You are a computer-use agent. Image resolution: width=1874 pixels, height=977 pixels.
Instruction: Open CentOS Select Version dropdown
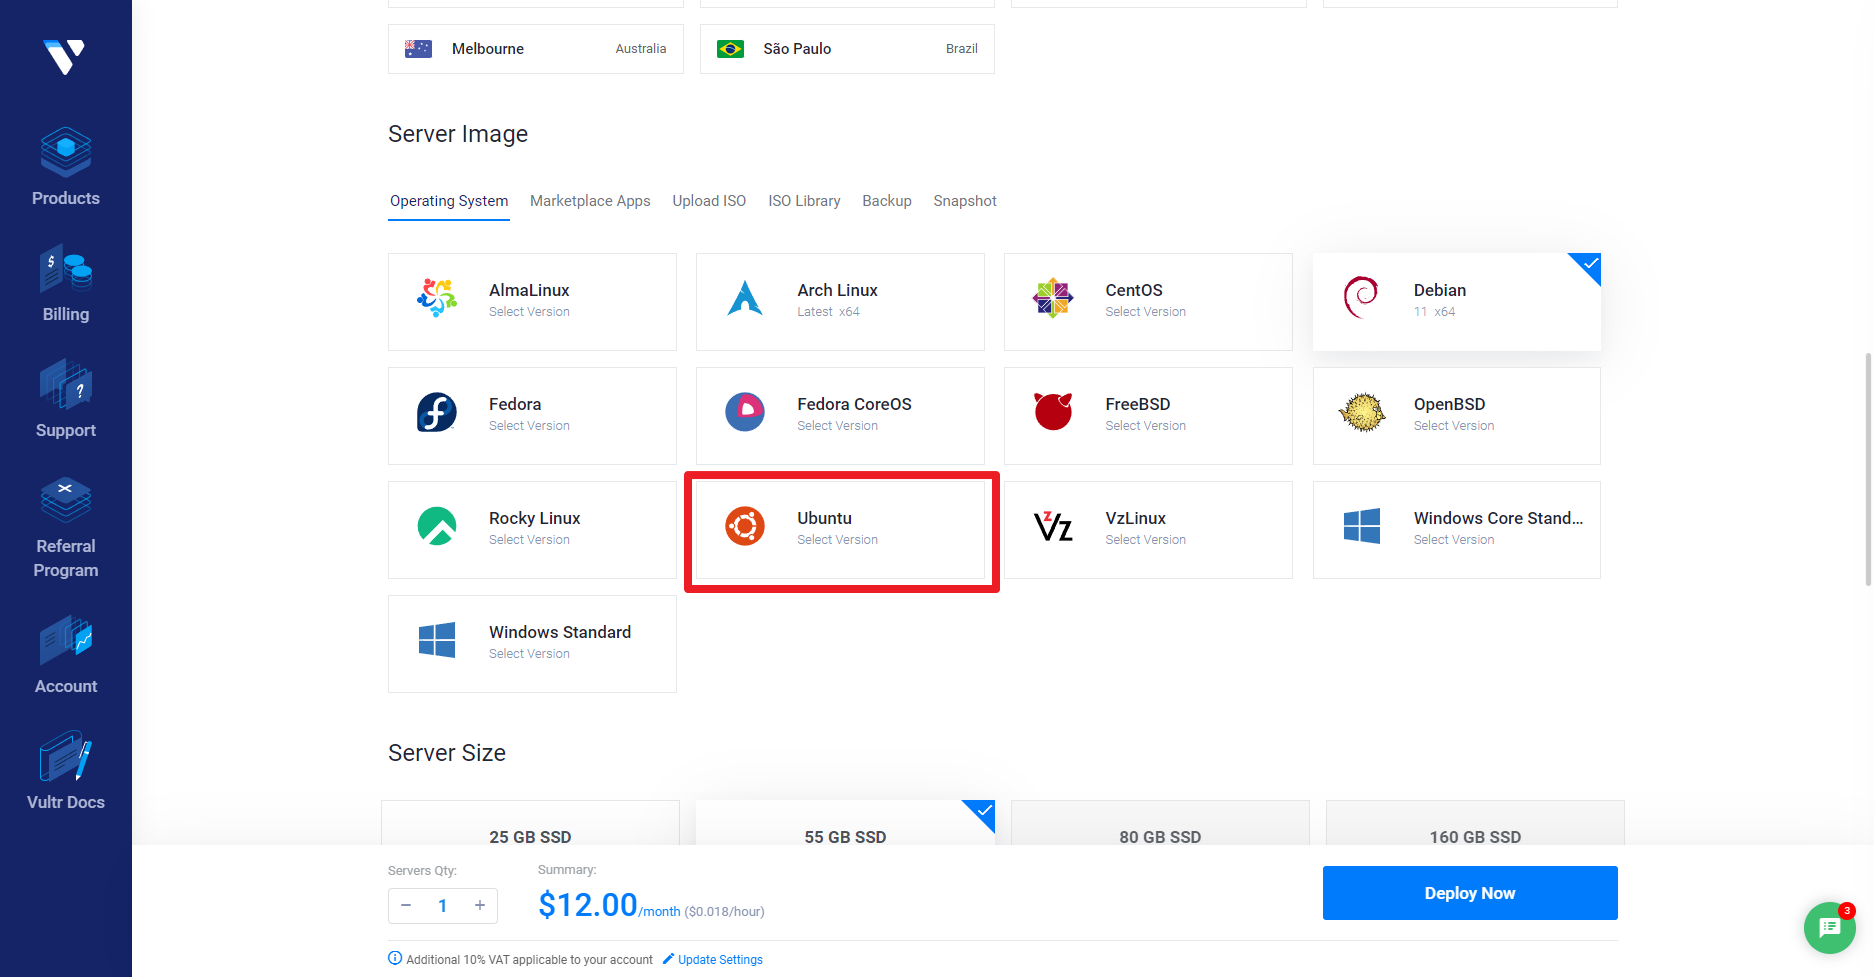pos(1145,312)
